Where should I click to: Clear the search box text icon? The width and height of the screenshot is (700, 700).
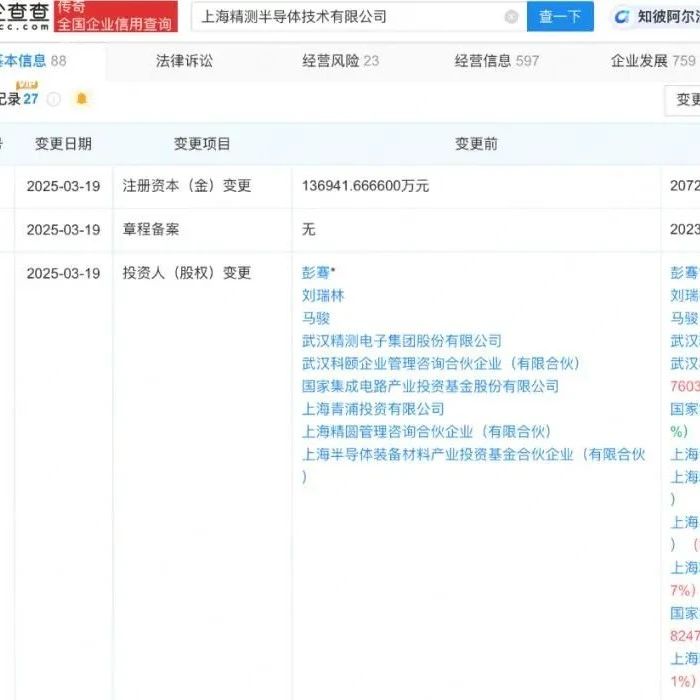tap(511, 17)
